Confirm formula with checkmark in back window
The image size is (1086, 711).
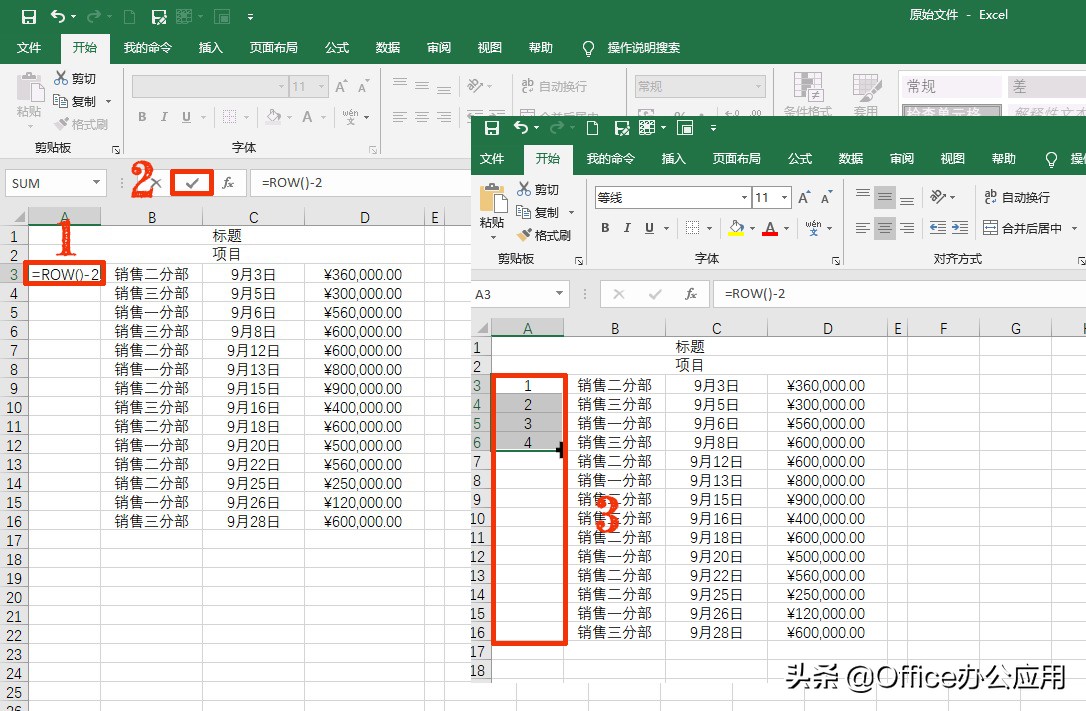pyautogui.click(x=192, y=183)
